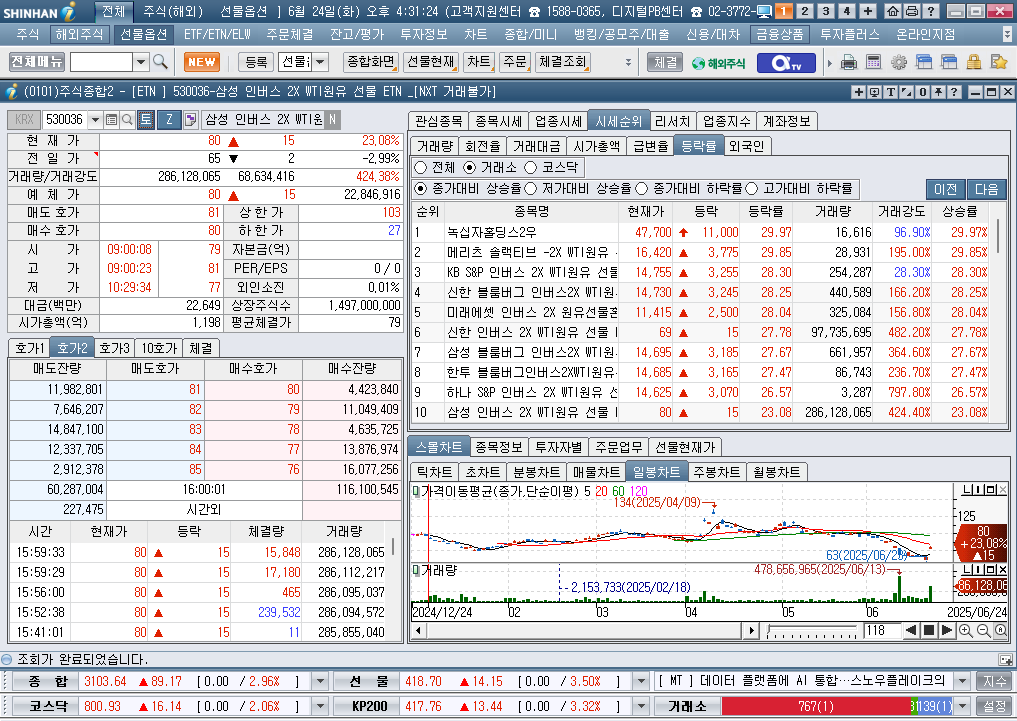This screenshot has width=1017, height=721.
Task: Open the 코스닥 index ticker dropdown
Action: (319, 706)
